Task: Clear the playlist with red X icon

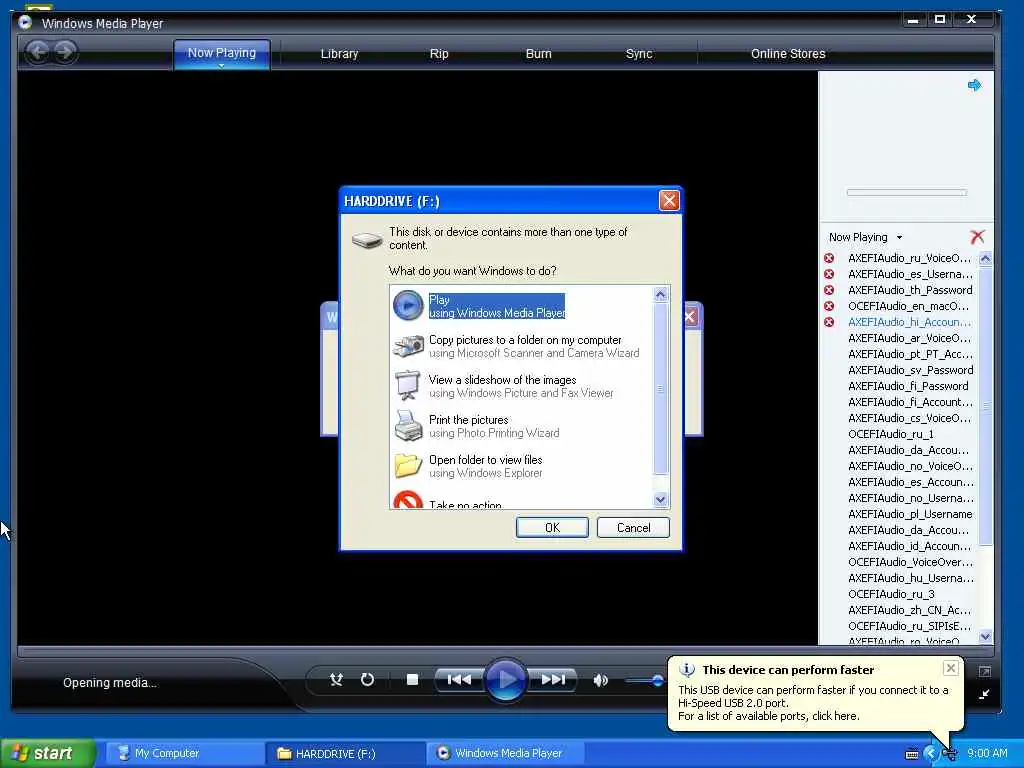Action: pos(977,236)
